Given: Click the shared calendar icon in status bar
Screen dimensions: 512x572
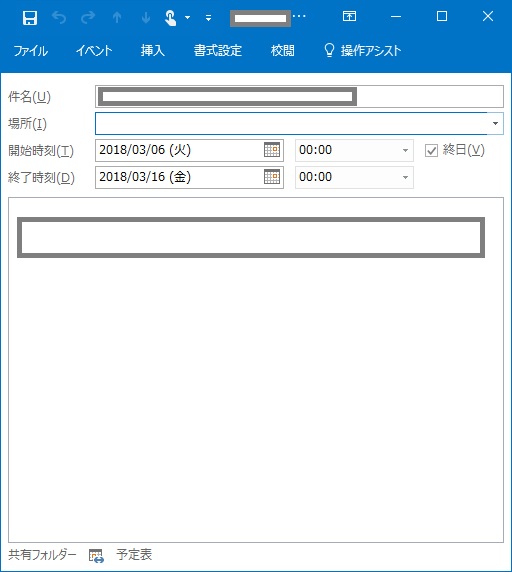Looking at the screenshot, I should (96, 556).
